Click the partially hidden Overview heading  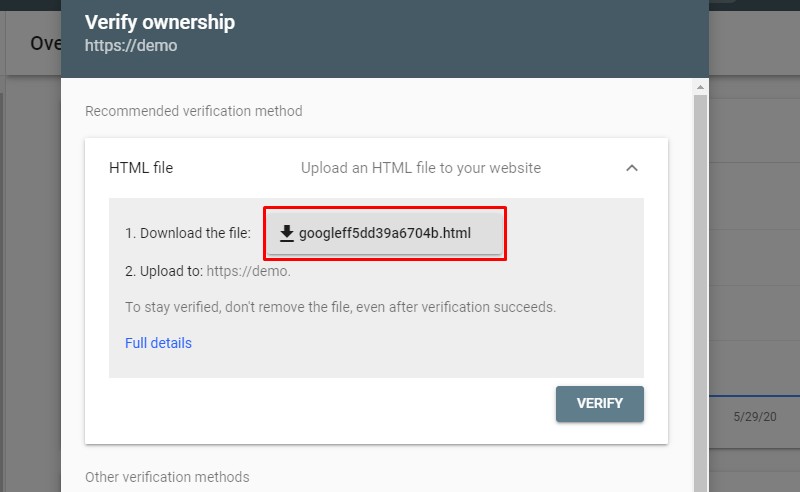[46, 43]
